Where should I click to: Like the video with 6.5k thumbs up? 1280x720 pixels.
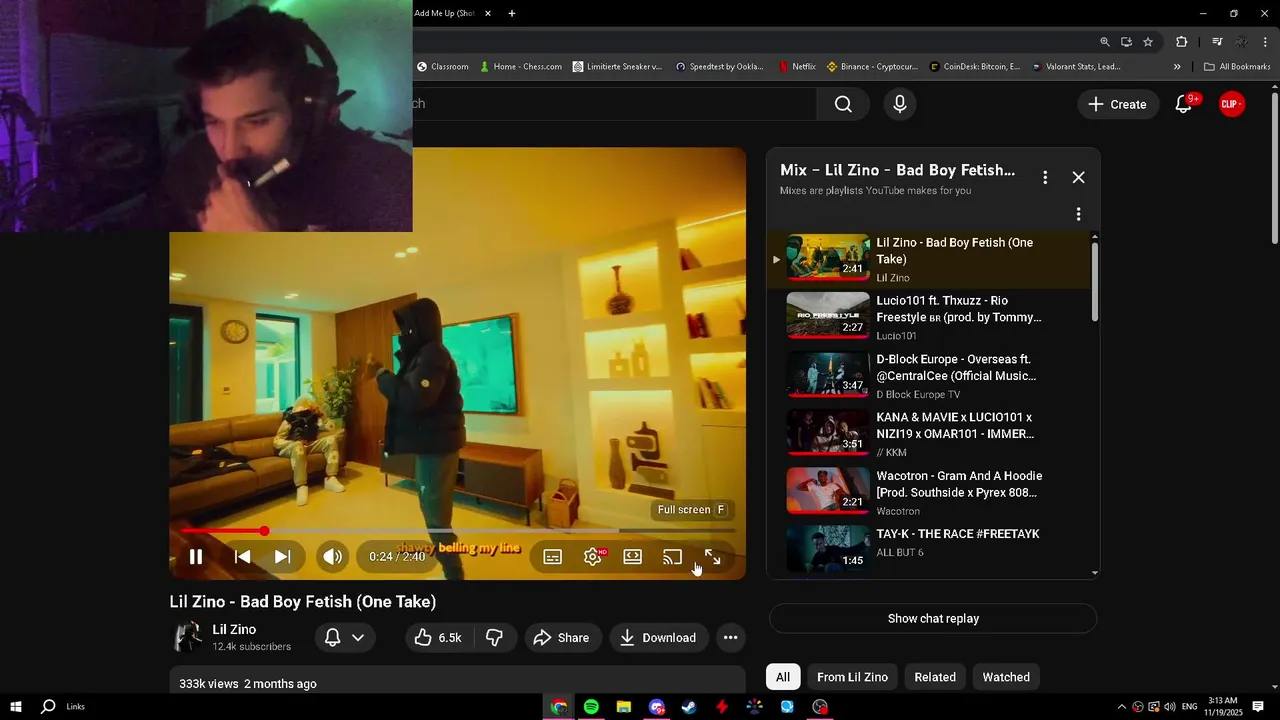click(438, 638)
